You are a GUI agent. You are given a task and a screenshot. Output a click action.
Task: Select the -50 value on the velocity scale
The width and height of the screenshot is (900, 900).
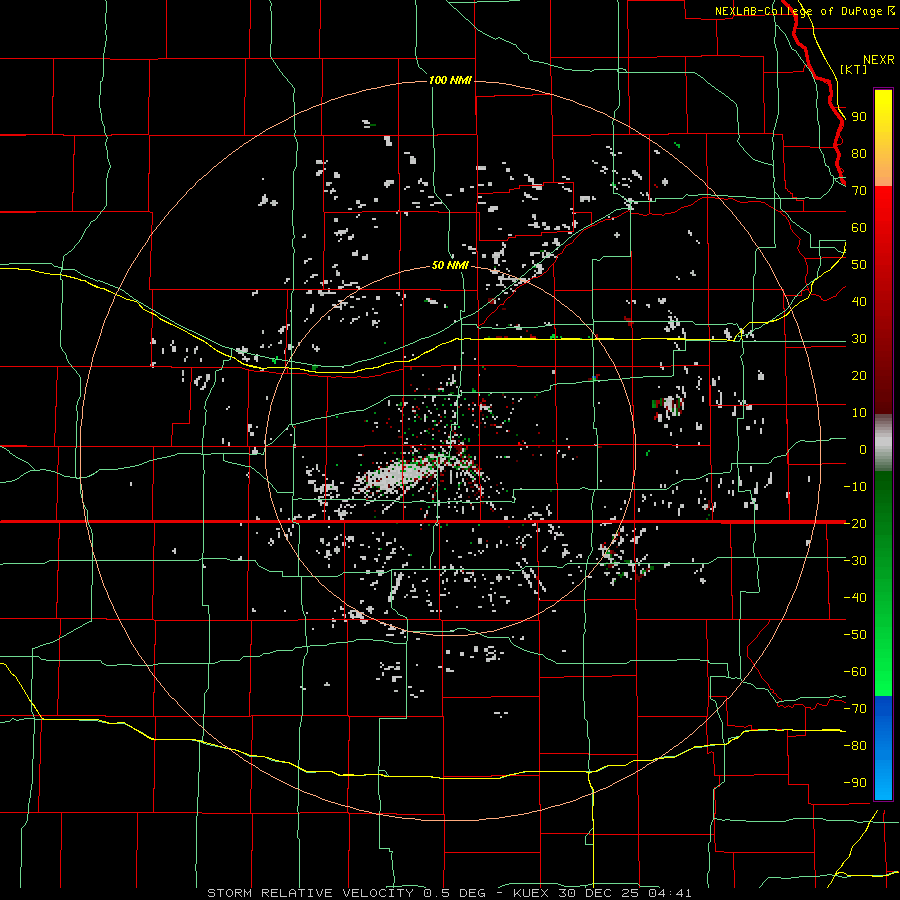[855, 635]
